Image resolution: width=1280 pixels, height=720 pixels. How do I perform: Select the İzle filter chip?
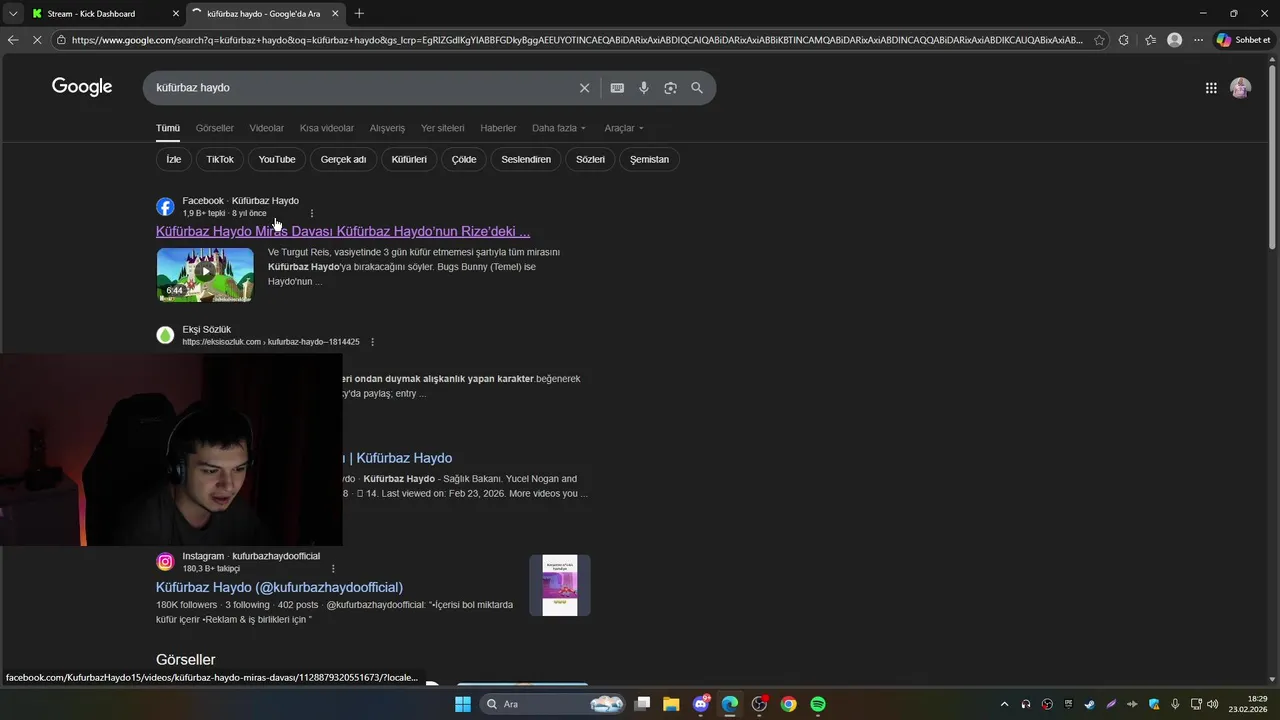[x=174, y=159]
